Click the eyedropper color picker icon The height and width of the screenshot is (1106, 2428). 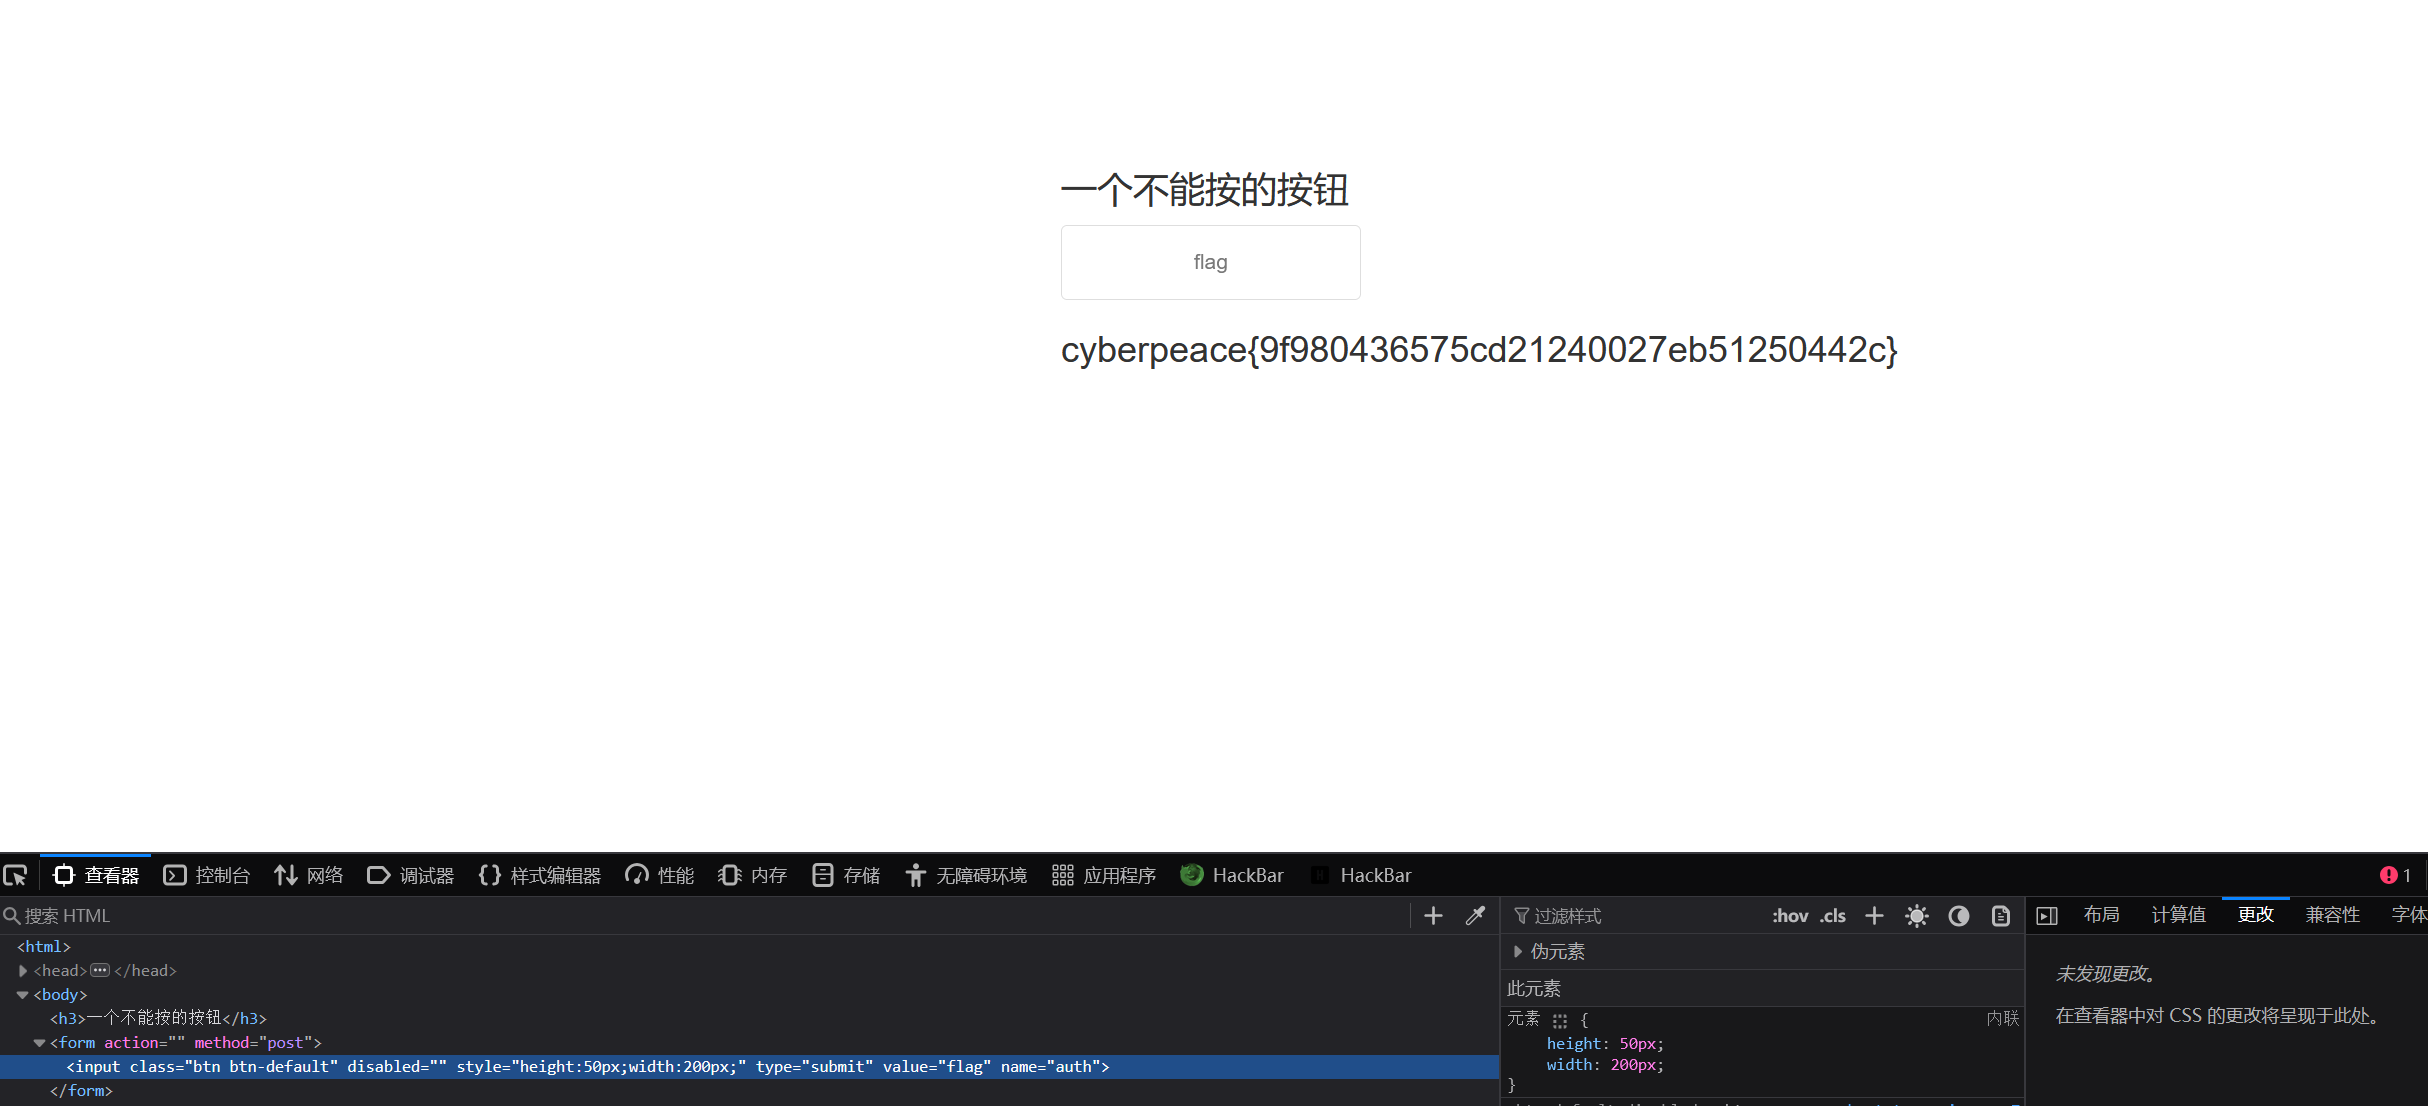pos(1475,916)
